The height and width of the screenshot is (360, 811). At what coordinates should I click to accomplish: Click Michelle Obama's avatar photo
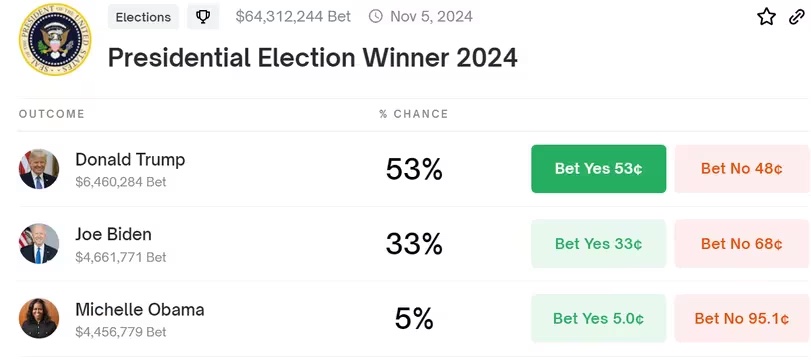[x=39, y=318]
